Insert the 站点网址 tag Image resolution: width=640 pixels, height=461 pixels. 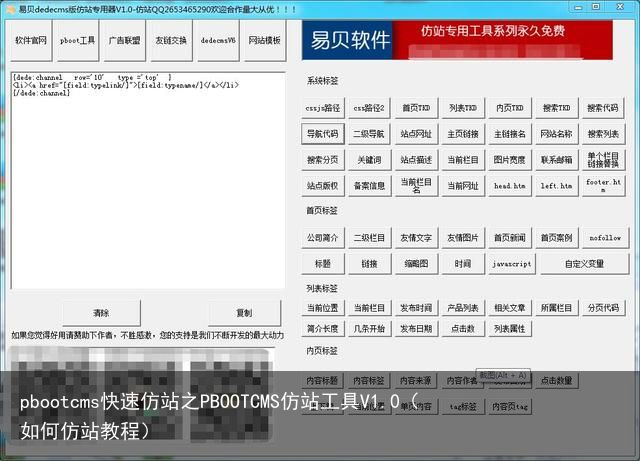tap(416, 134)
